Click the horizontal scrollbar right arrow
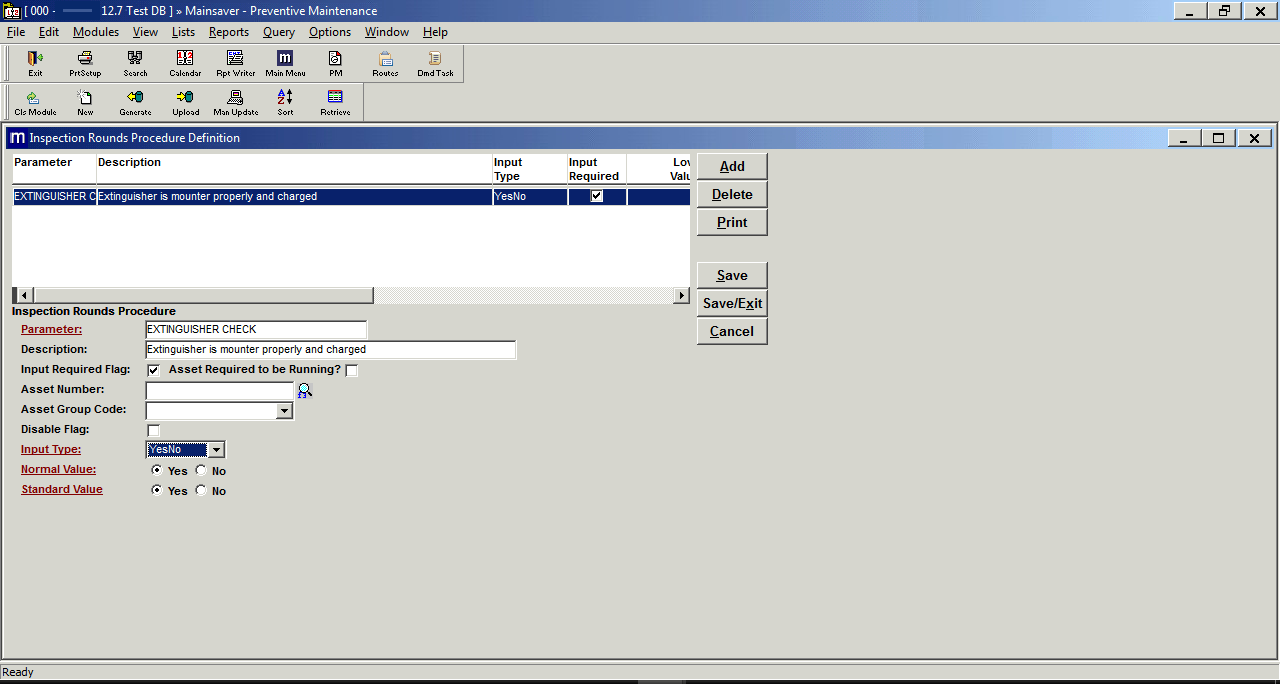1280x684 pixels. (681, 295)
